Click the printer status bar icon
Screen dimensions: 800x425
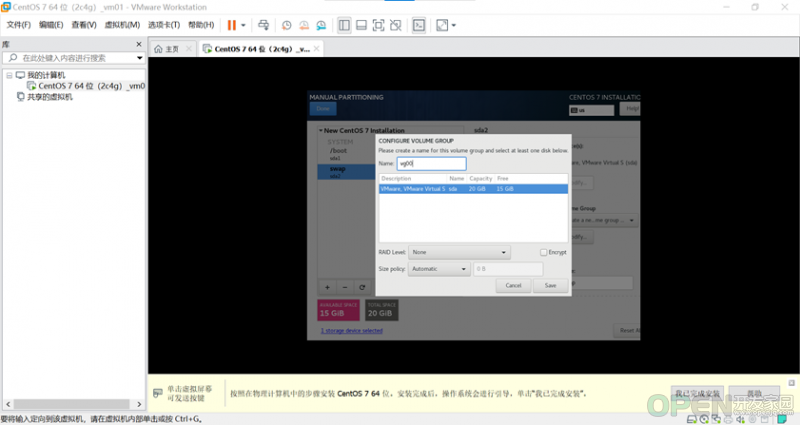729,419
